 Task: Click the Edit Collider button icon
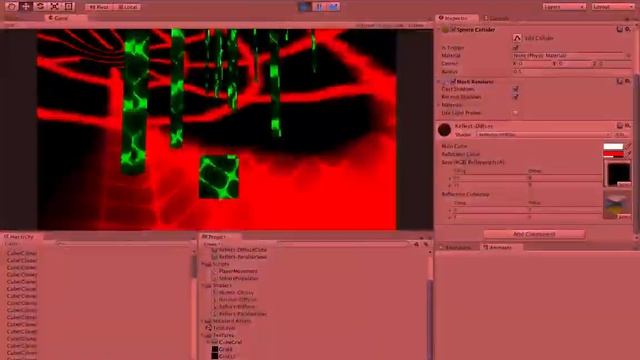(517, 38)
